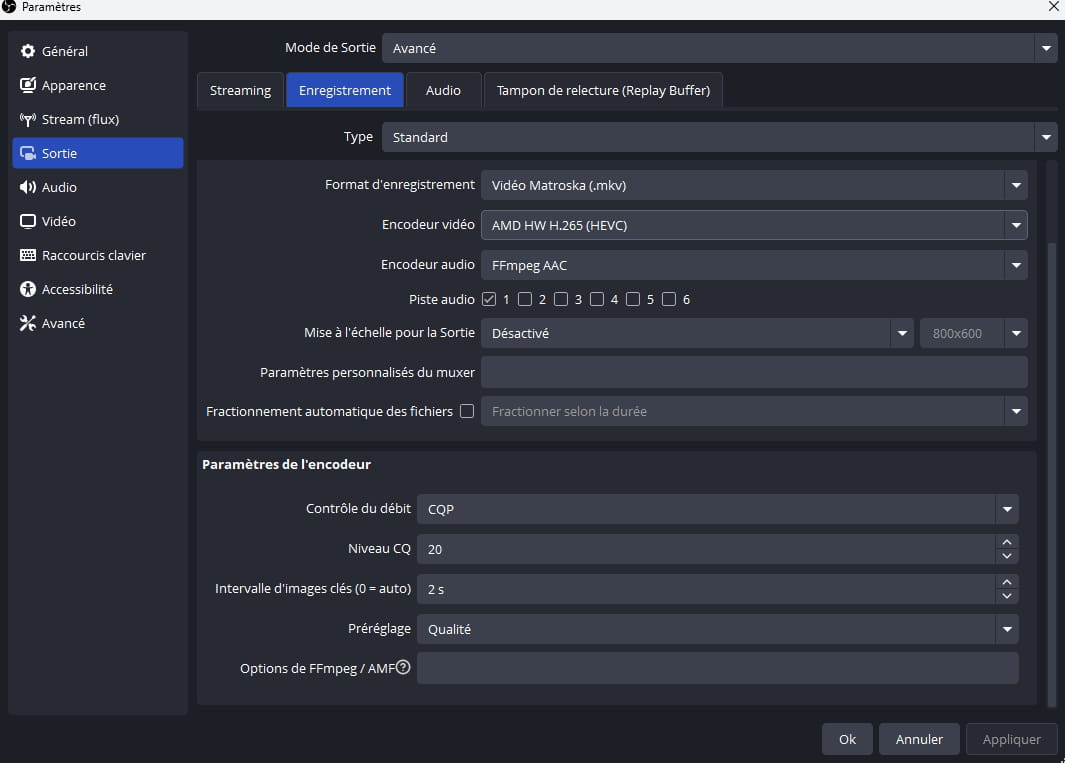Click the Accessibilité icon
The image size is (1065, 763).
tap(28, 289)
